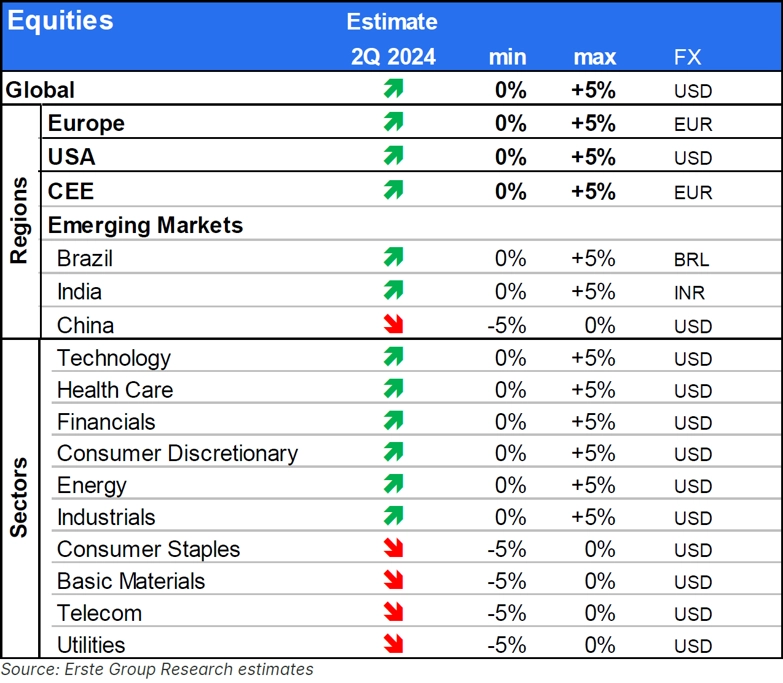Click the red arrow for Consumer Staples
The height and width of the screenshot is (683, 783).
tap(393, 548)
